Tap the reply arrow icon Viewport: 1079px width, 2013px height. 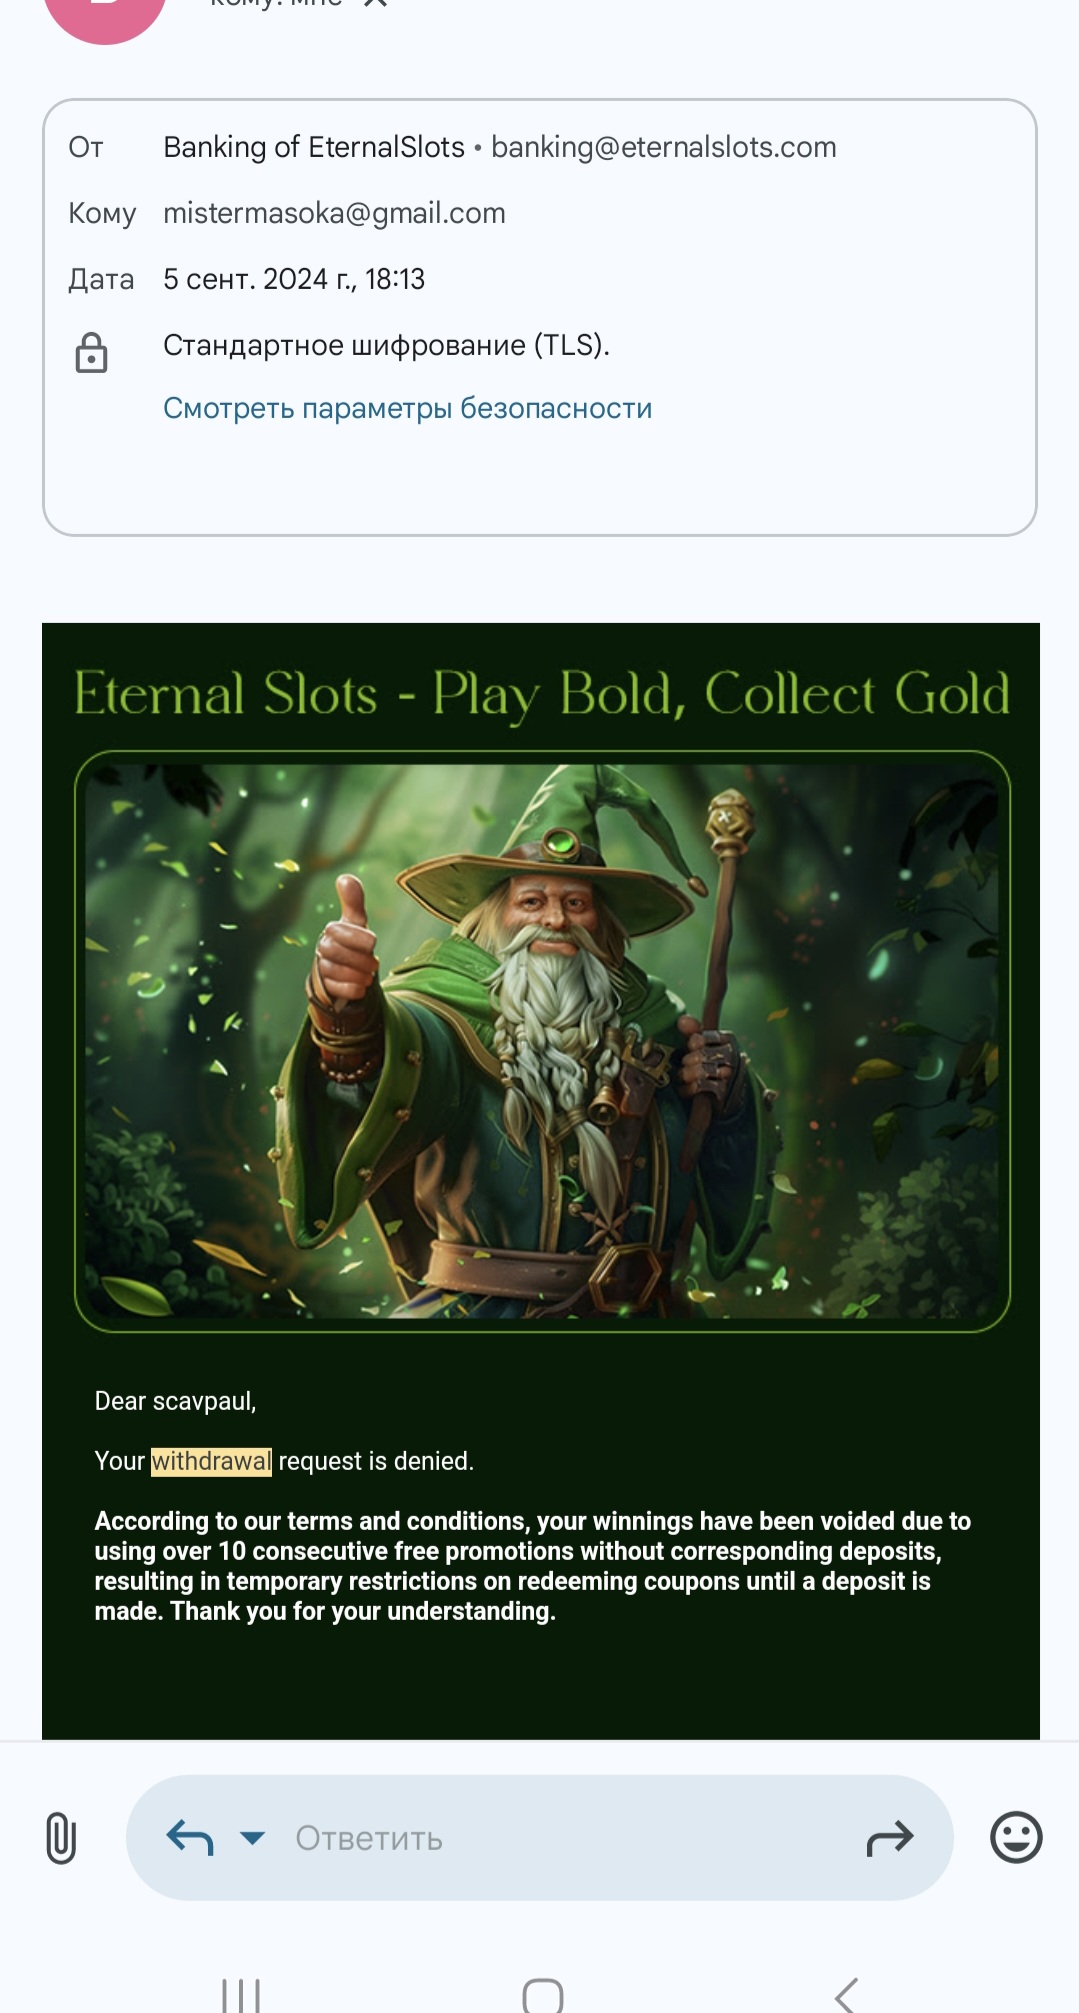[190, 1837]
